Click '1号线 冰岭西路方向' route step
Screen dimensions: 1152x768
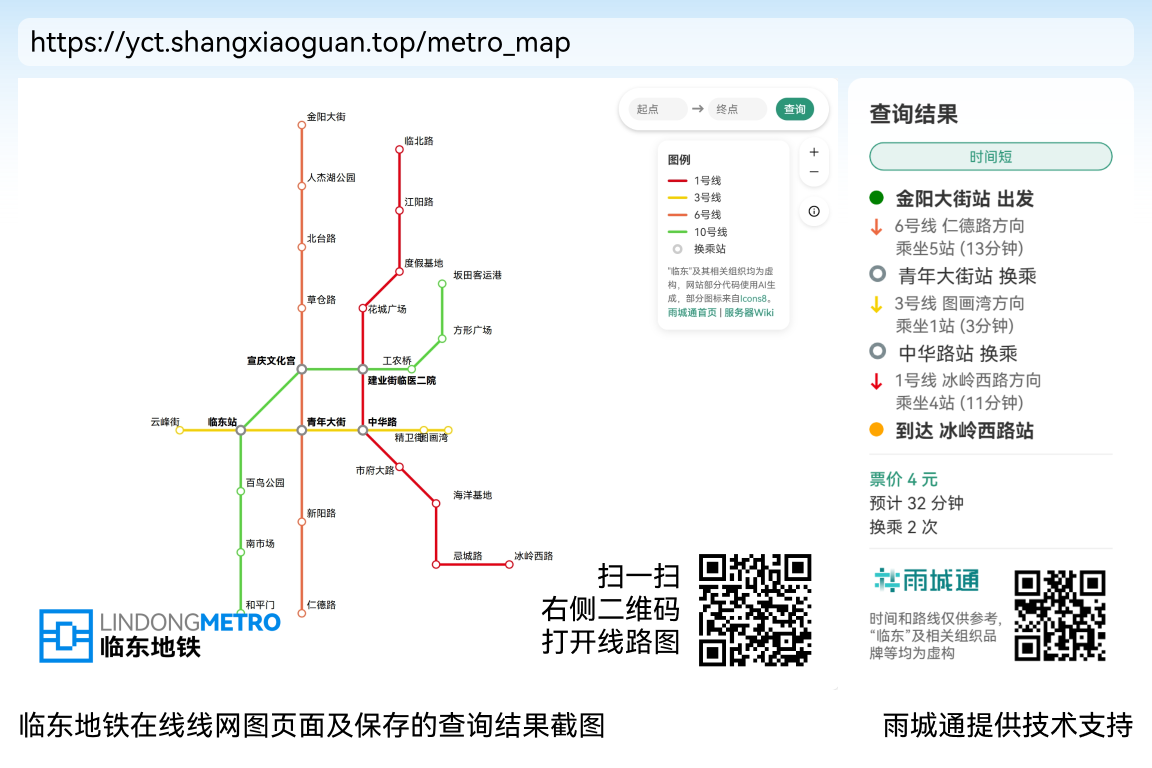point(968,381)
